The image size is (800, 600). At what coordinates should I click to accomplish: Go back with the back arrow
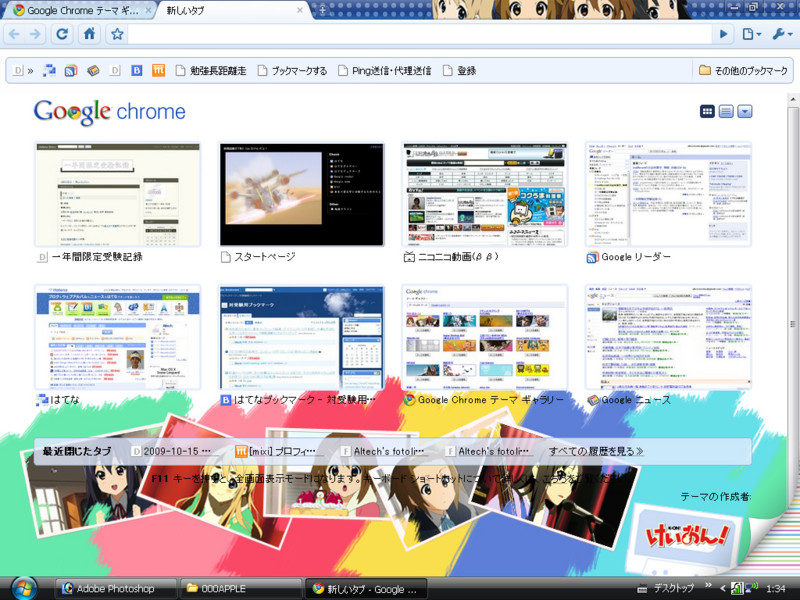click(x=14, y=34)
